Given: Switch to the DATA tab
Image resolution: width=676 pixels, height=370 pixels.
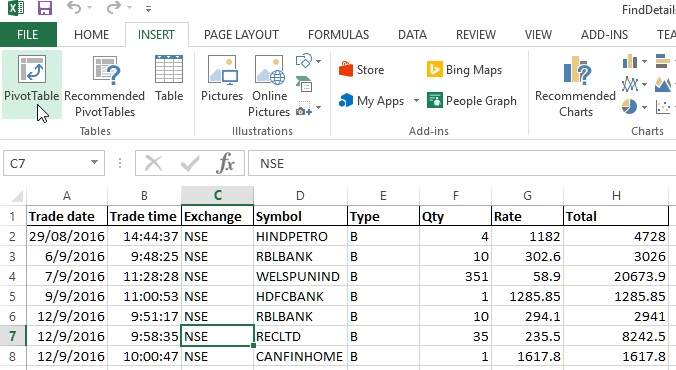Looking at the screenshot, I should [x=412, y=34].
